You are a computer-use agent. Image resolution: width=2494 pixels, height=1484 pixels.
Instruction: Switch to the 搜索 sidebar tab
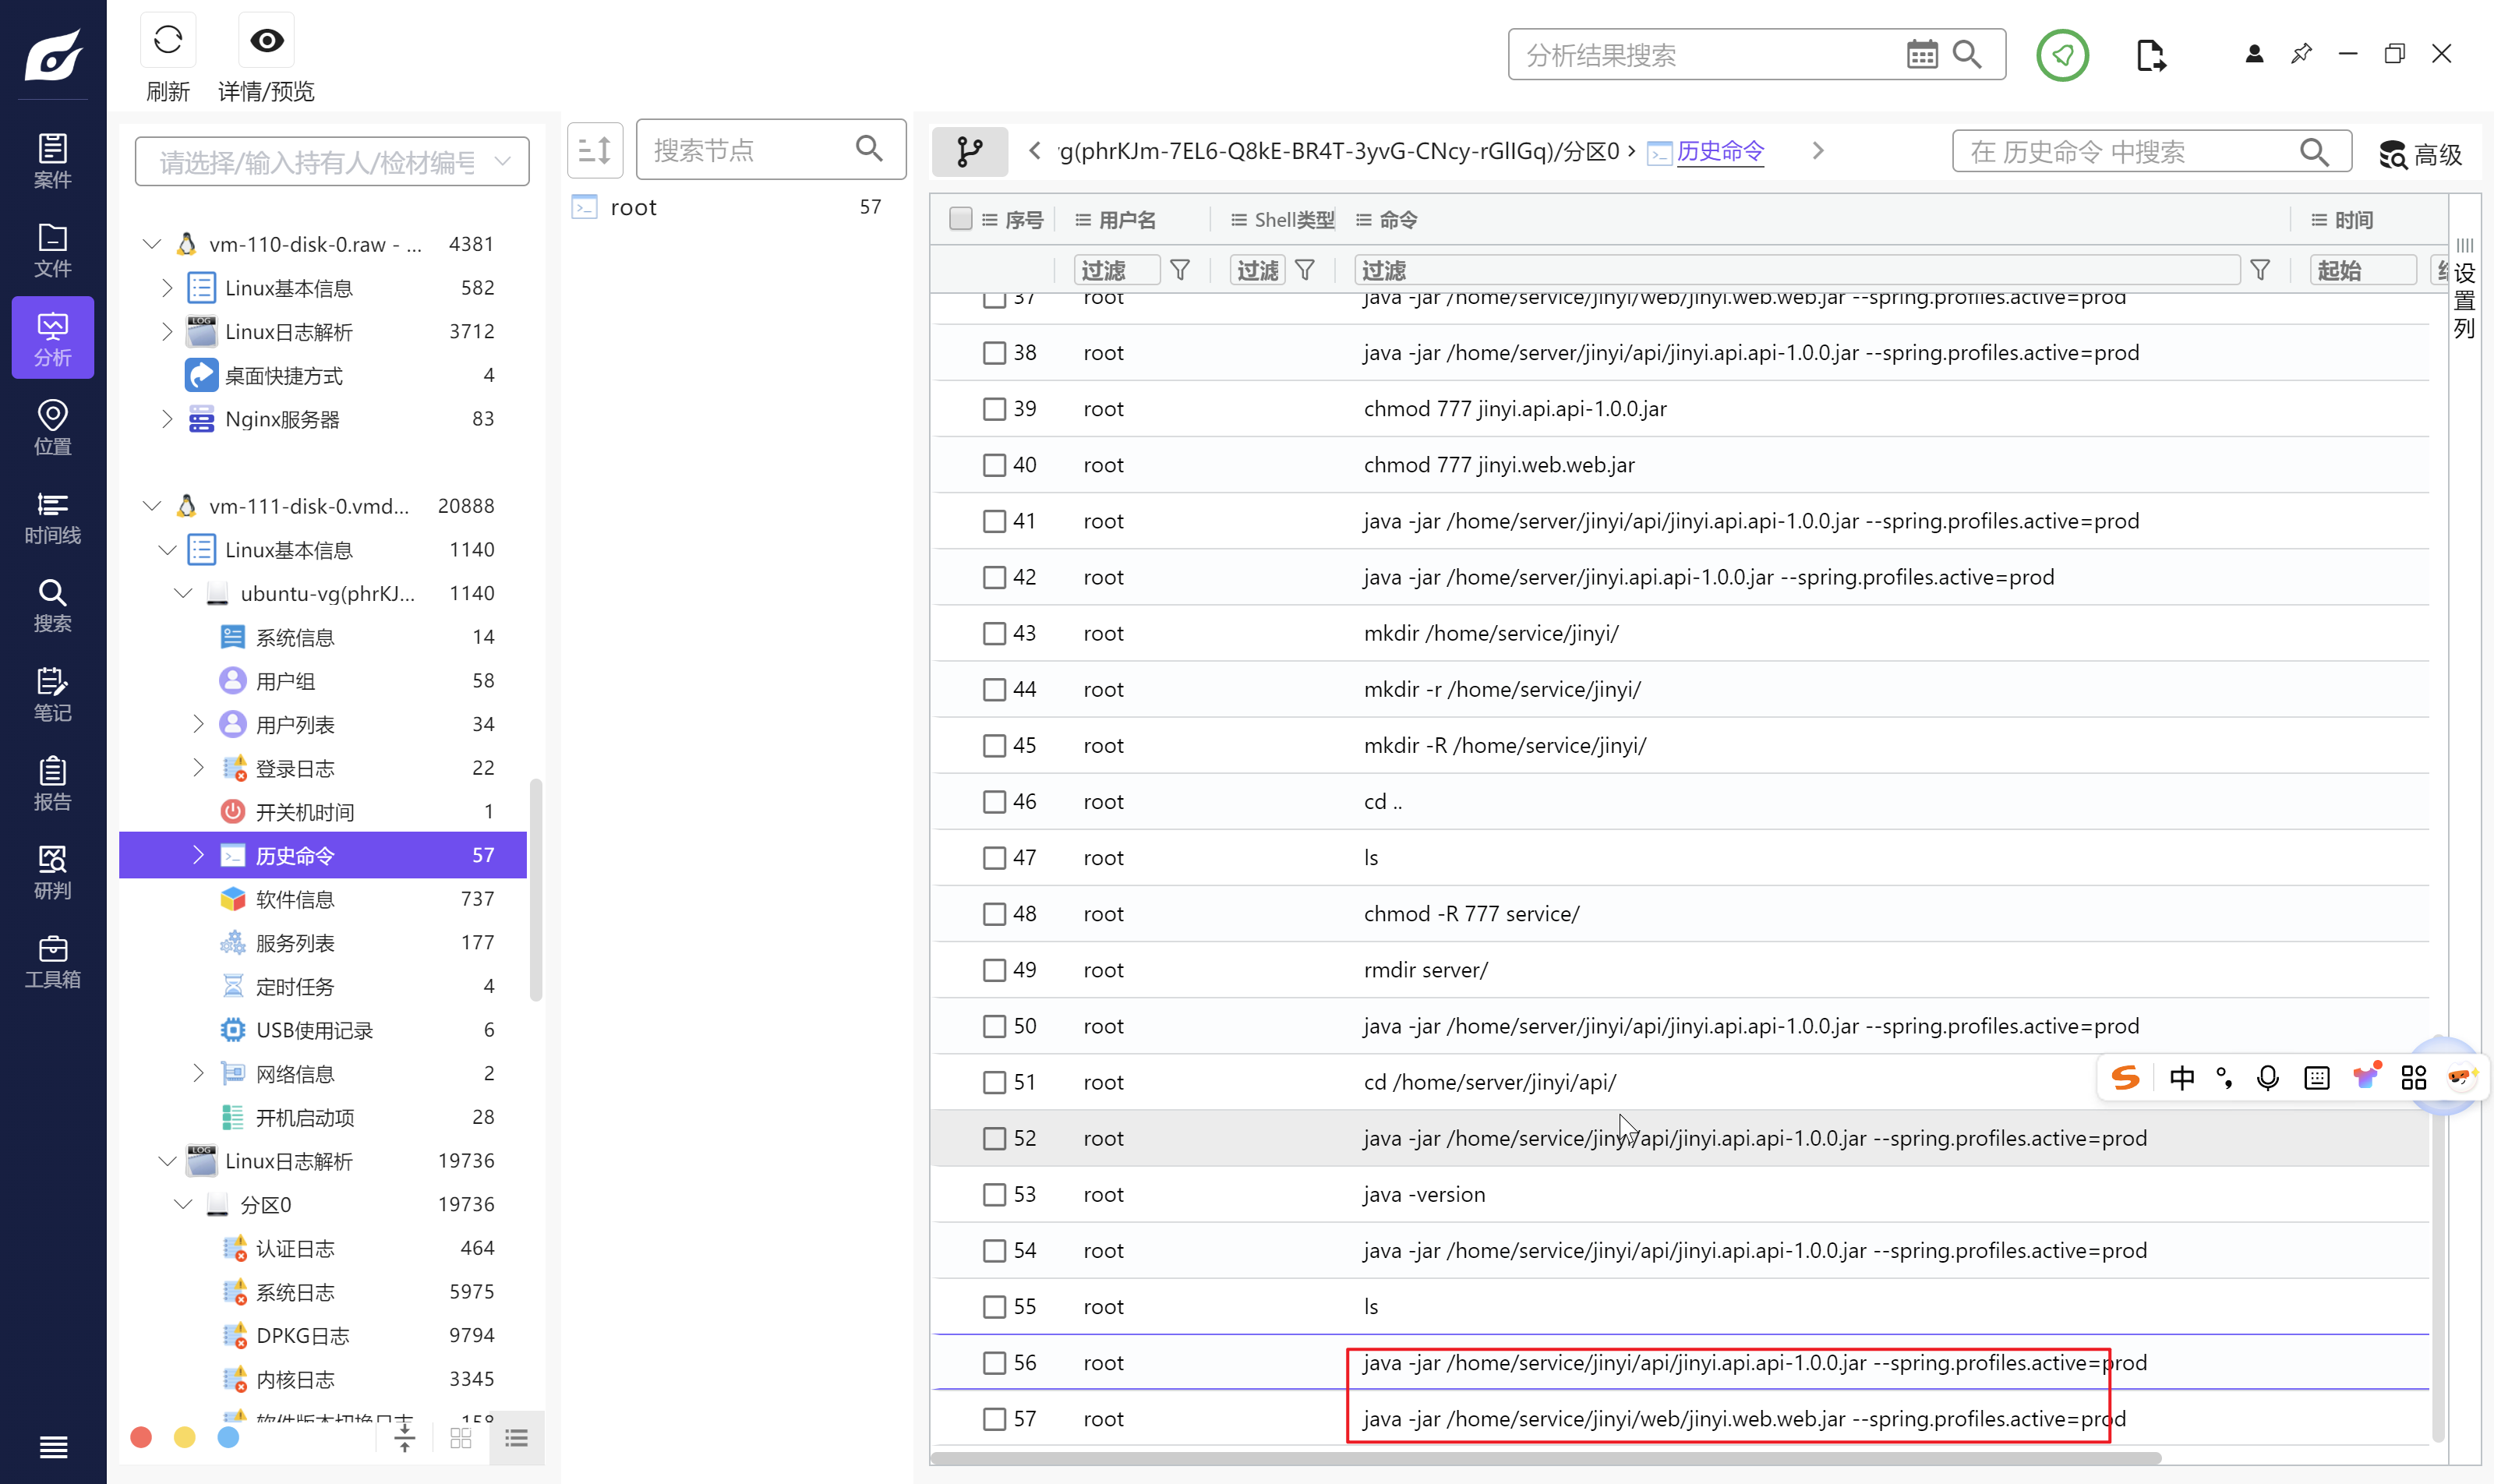click(52, 605)
